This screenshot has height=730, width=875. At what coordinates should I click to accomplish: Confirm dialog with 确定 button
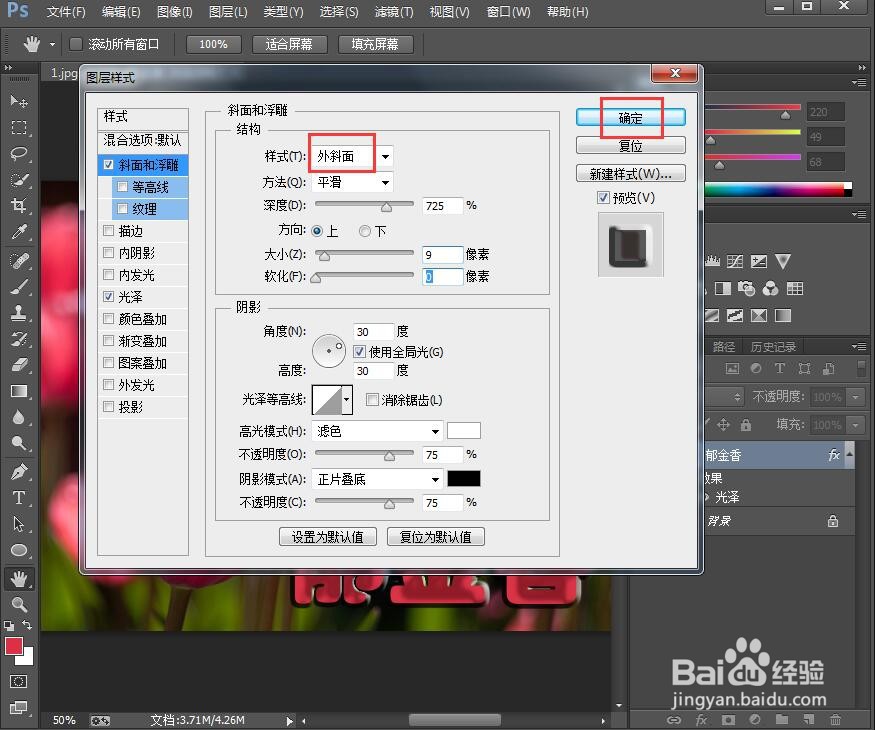click(x=631, y=118)
